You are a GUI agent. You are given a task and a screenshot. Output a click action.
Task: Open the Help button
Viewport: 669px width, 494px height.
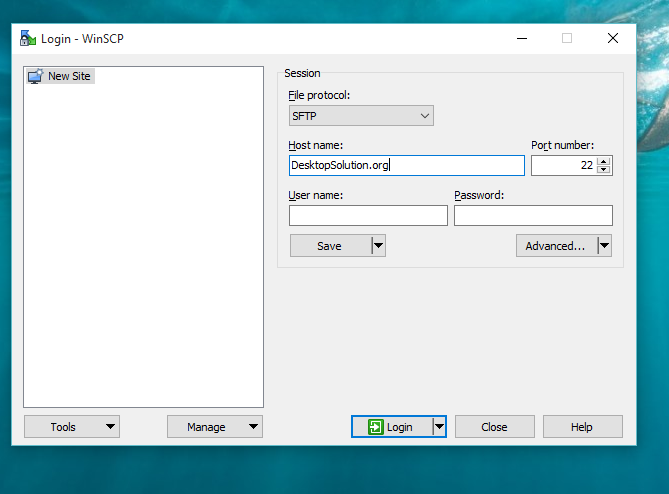point(582,427)
